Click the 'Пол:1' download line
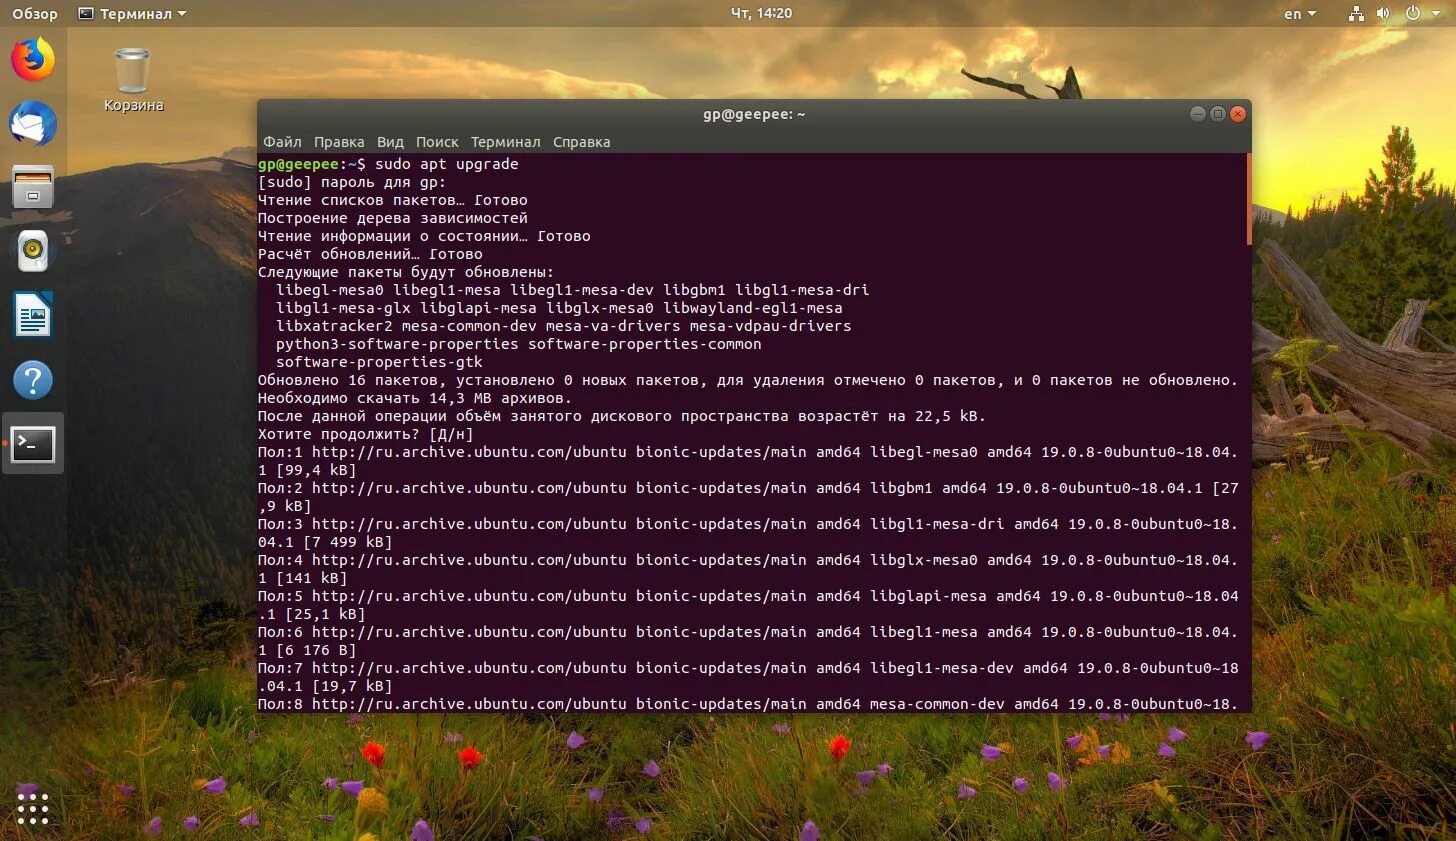 click(748, 461)
